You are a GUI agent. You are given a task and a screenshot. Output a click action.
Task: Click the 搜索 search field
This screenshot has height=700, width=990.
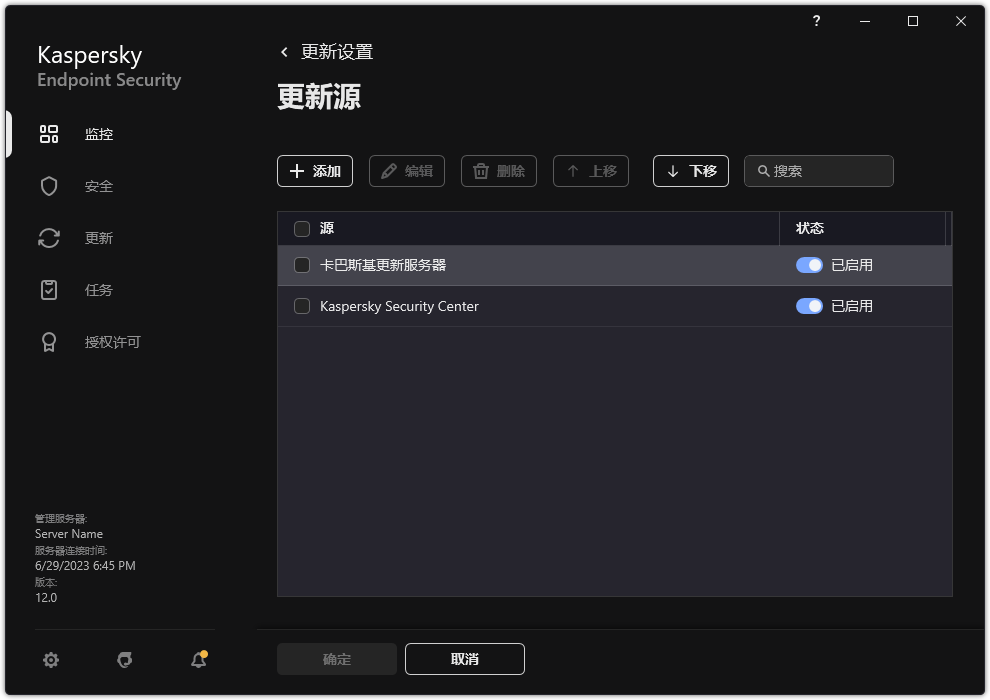818,171
